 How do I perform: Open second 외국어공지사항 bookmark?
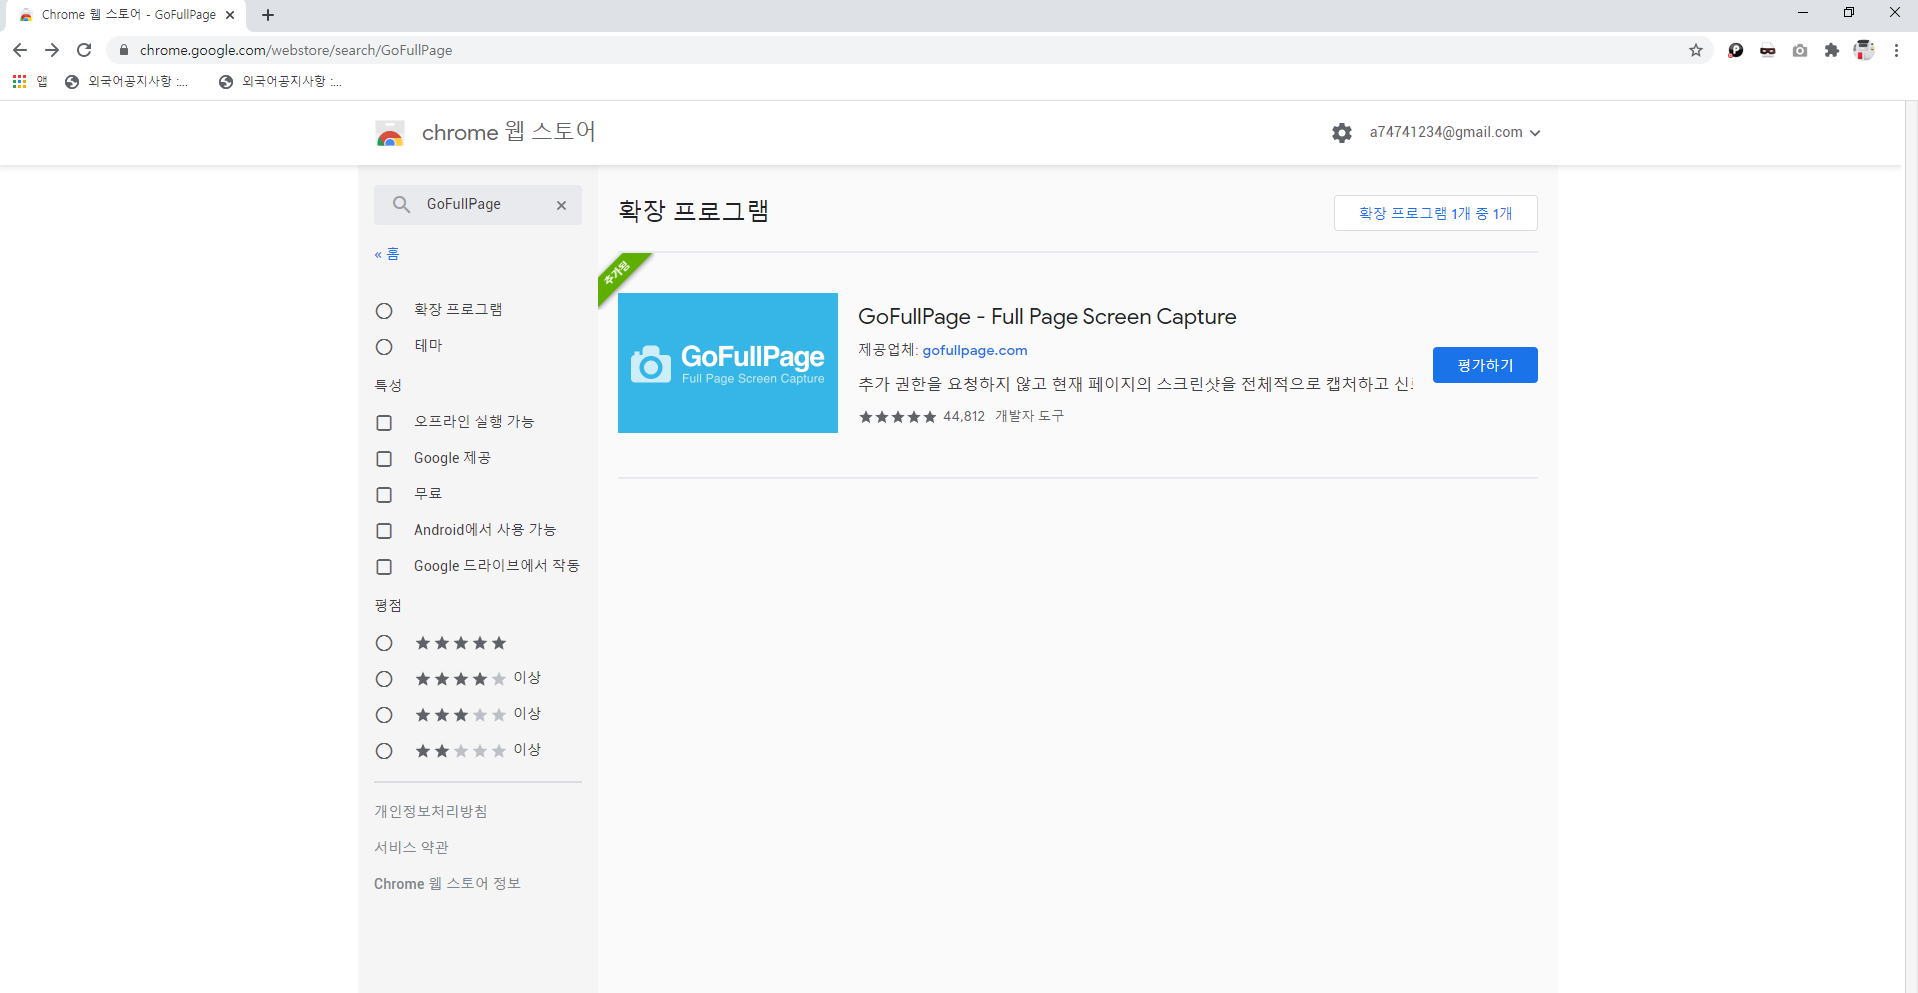click(280, 82)
